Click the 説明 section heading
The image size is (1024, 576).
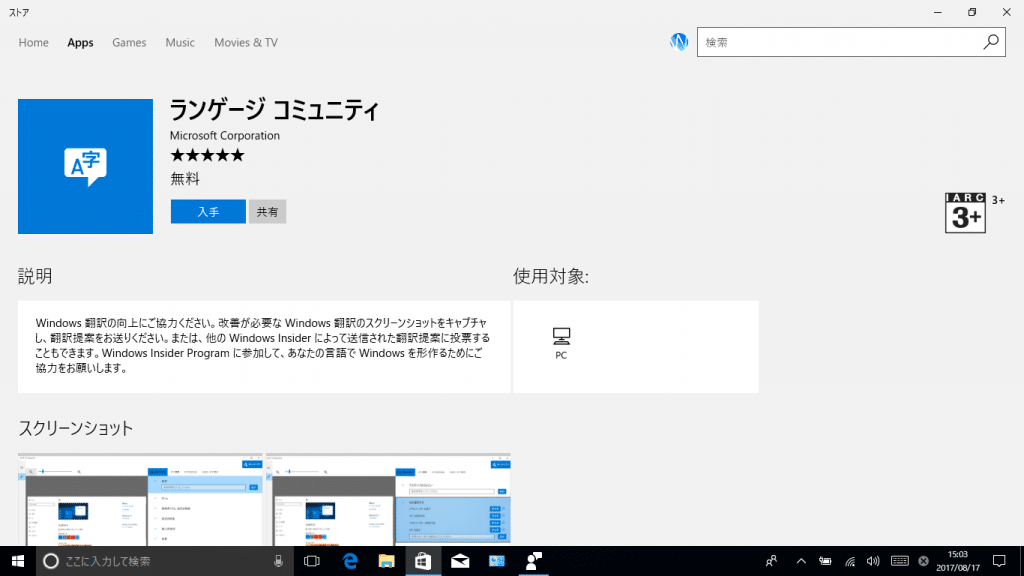(x=35, y=276)
